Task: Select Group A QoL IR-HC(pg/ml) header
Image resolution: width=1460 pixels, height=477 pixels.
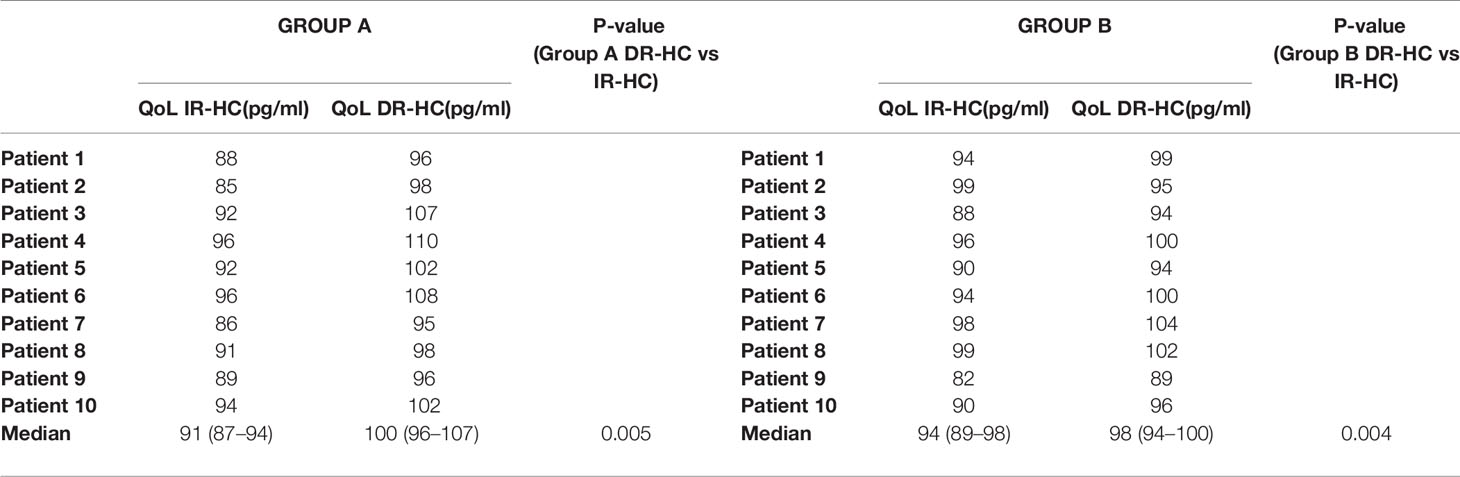Action: [x=224, y=109]
